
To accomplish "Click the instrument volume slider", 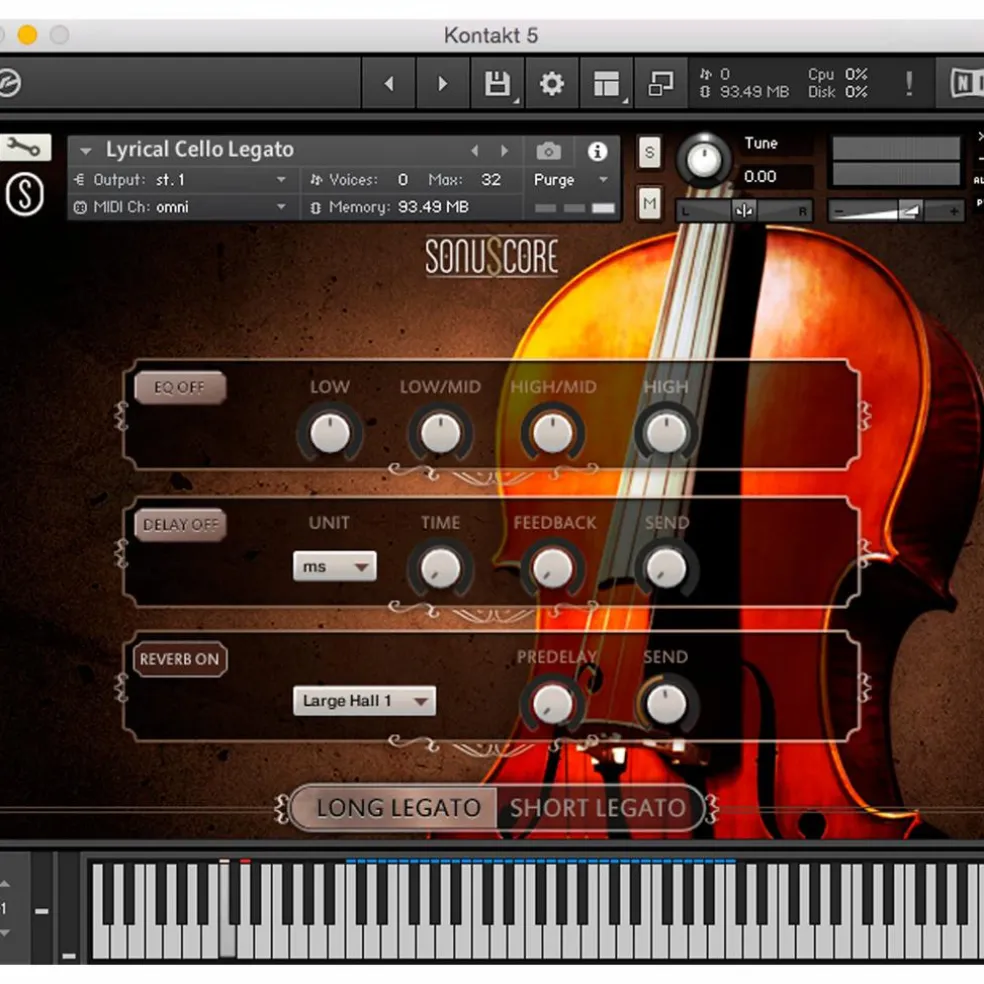I will click(x=895, y=211).
